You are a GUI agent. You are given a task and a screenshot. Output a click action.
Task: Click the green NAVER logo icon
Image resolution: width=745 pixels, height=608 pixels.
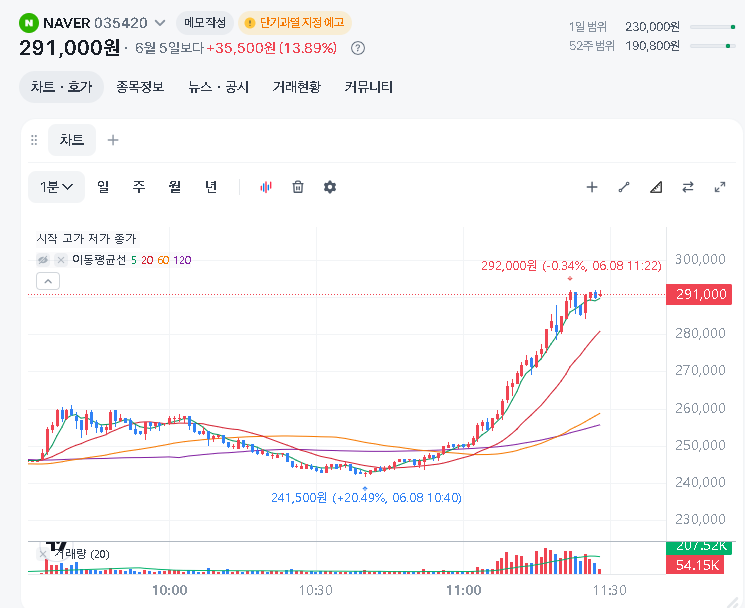[29, 23]
